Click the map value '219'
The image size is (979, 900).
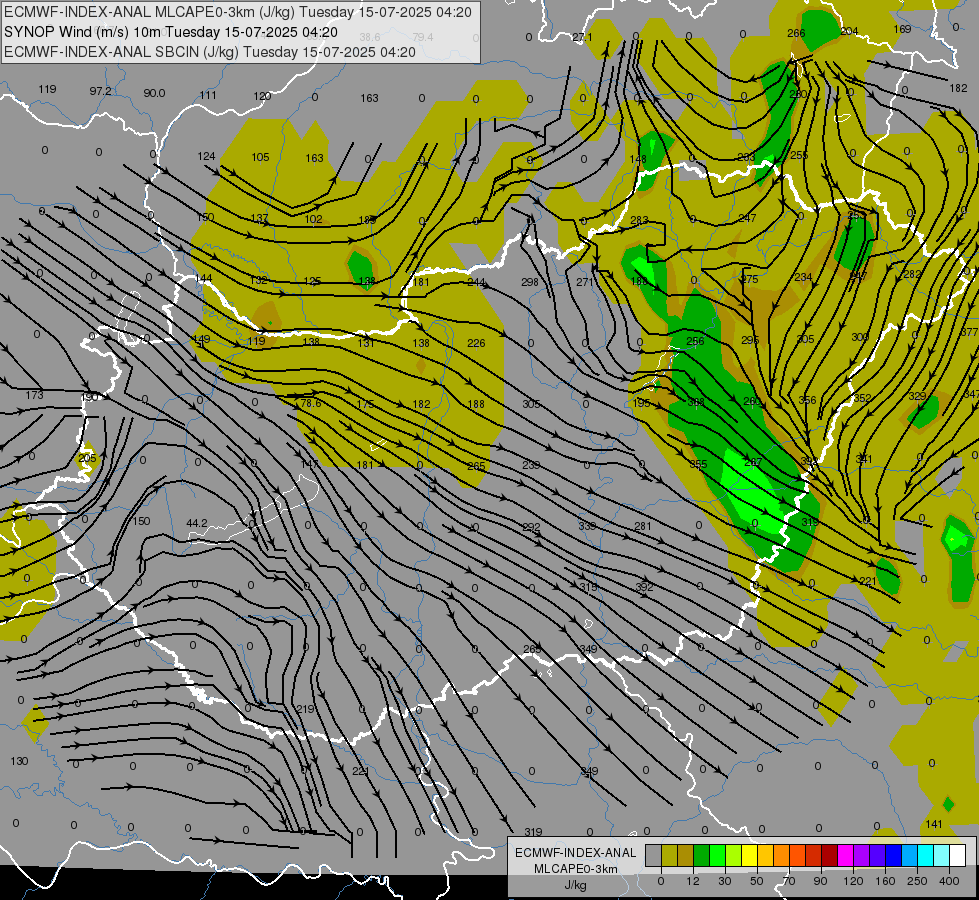coord(305,709)
